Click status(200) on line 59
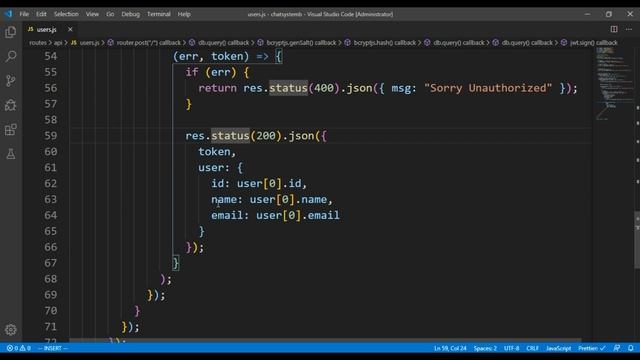This screenshot has width=640, height=360. (247, 136)
